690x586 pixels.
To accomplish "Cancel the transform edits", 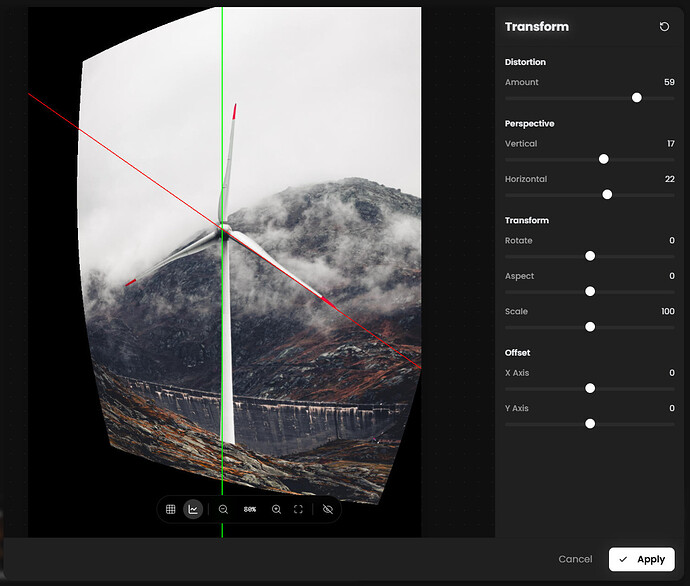I will 575,559.
